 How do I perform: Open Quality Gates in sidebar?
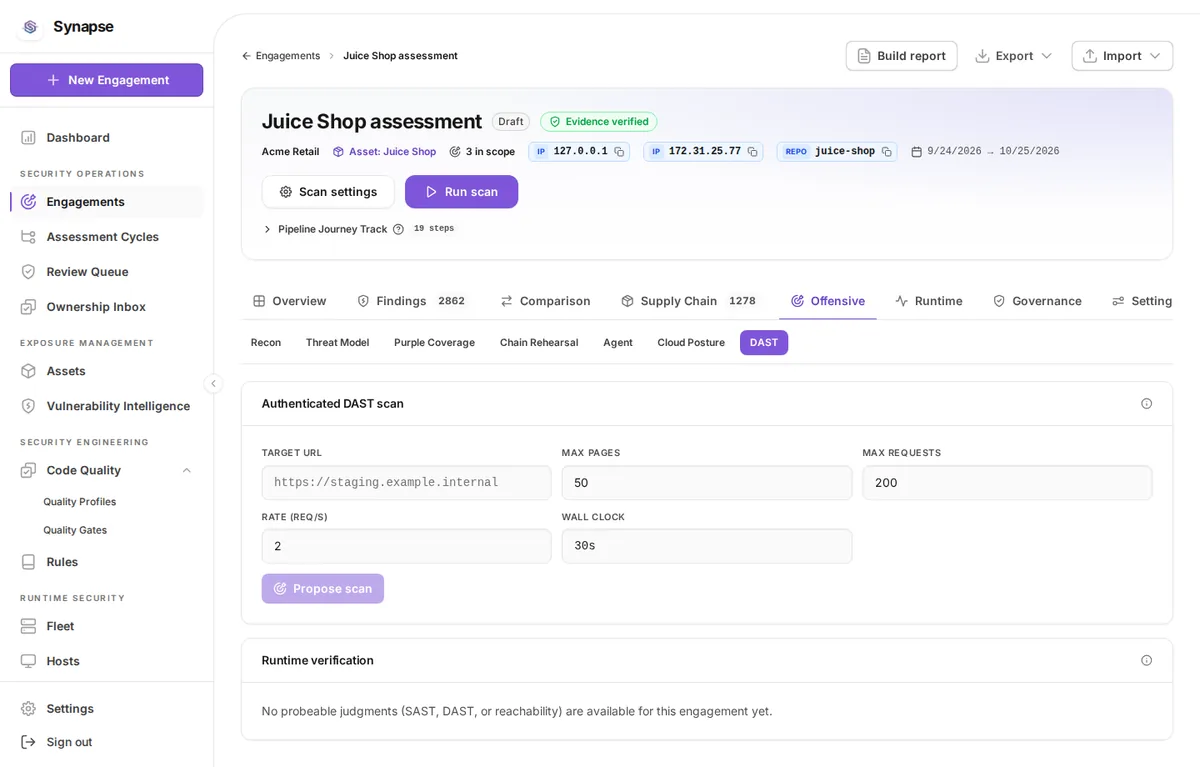75,530
